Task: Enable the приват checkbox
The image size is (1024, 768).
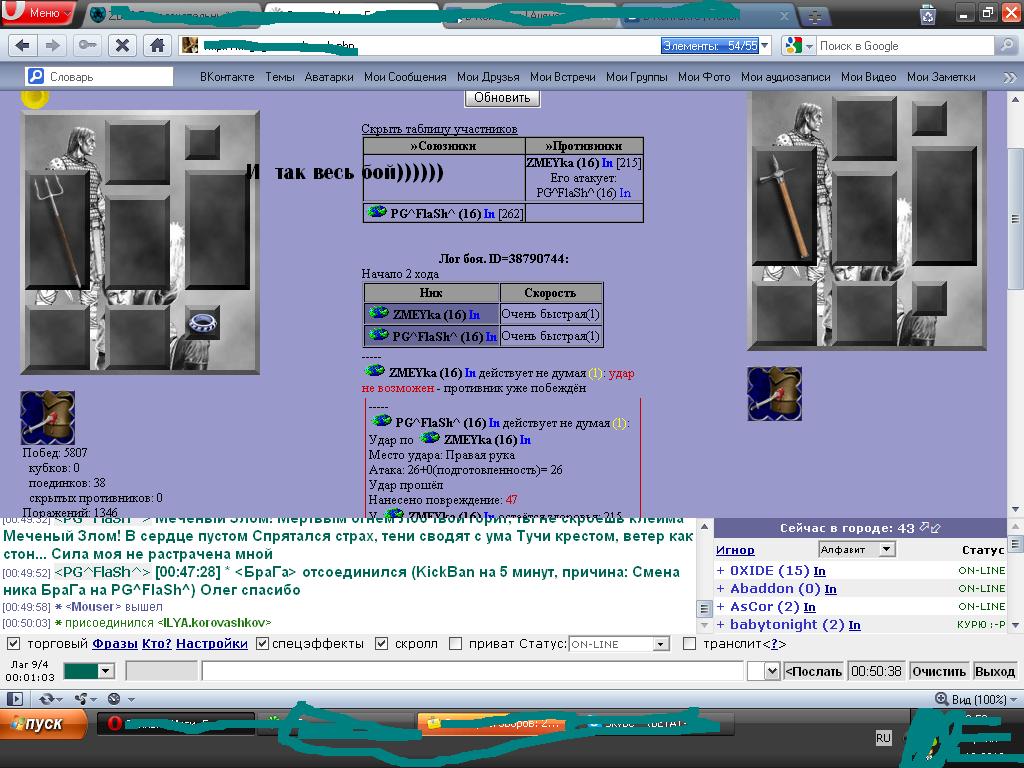Action: (456, 644)
